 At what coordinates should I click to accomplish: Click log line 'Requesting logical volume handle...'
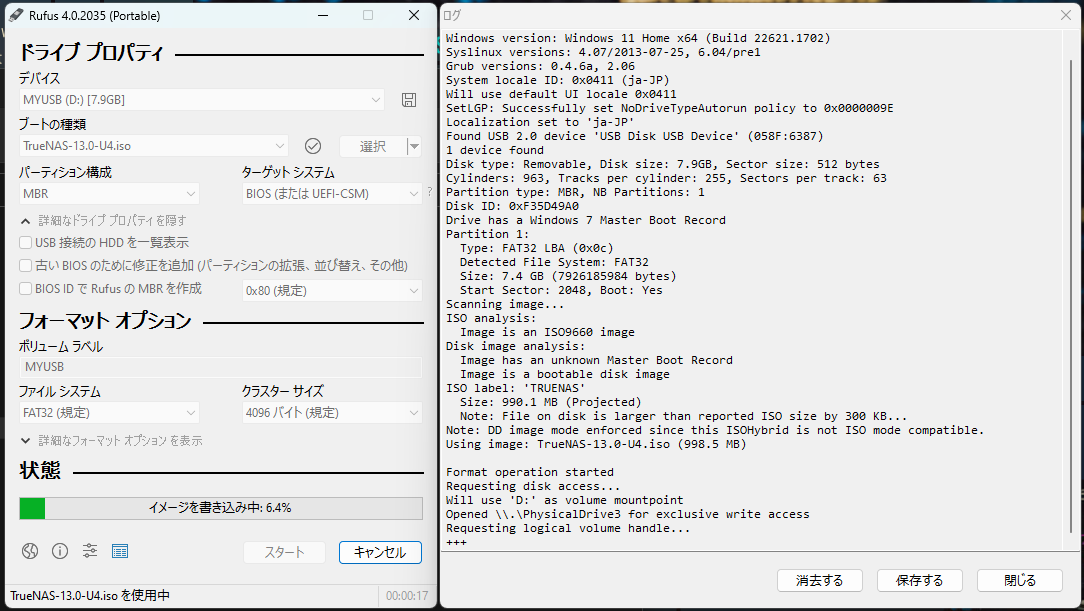coord(568,528)
